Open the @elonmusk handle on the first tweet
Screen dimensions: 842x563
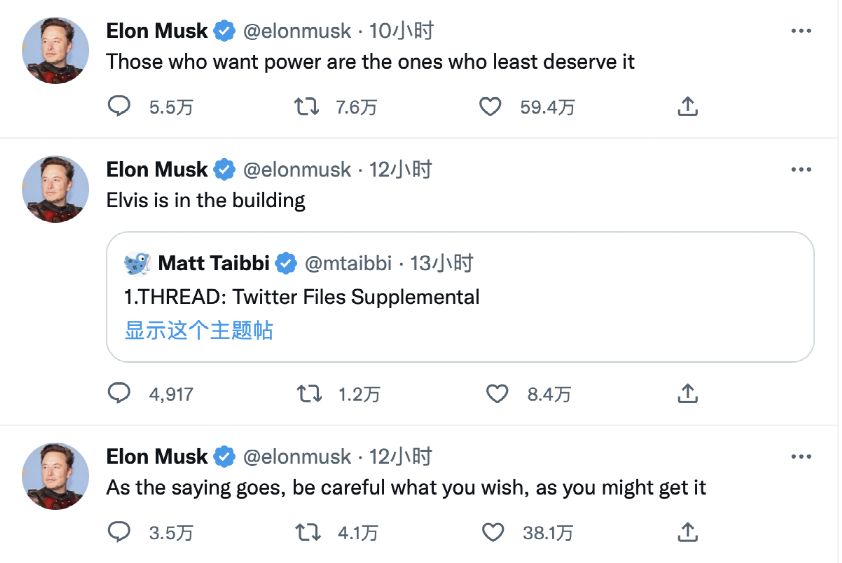(x=297, y=31)
